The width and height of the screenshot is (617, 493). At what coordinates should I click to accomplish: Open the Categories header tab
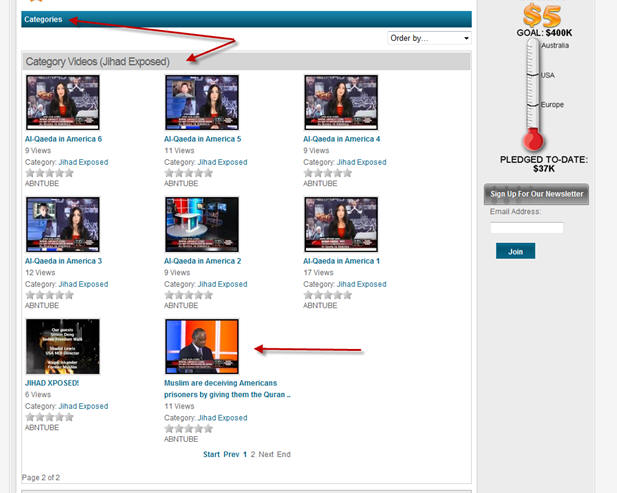click(x=43, y=19)
